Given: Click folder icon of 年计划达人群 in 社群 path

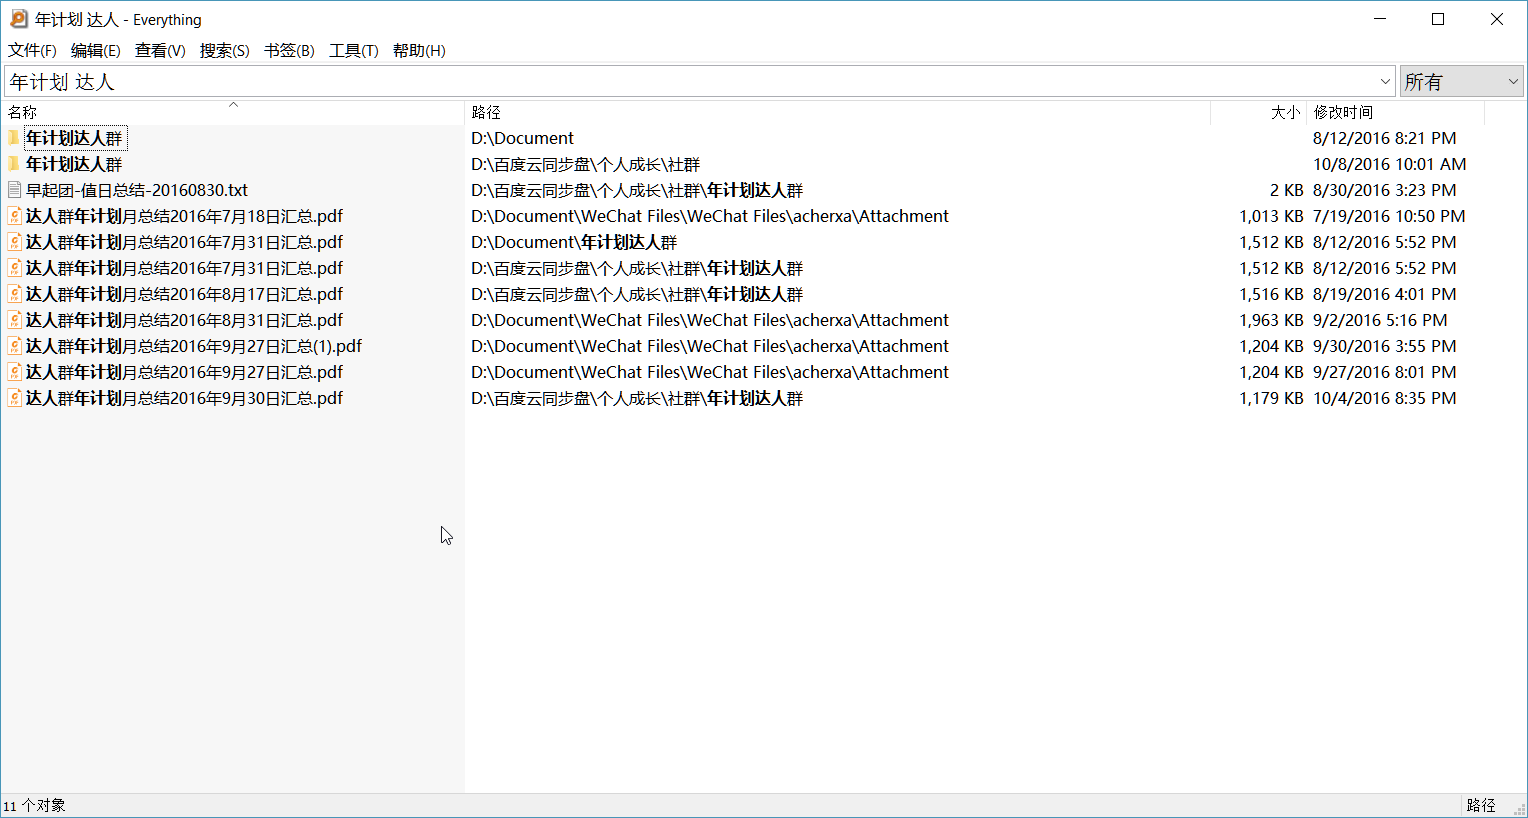Looking at the screenshot, I should tap(14, 164).
